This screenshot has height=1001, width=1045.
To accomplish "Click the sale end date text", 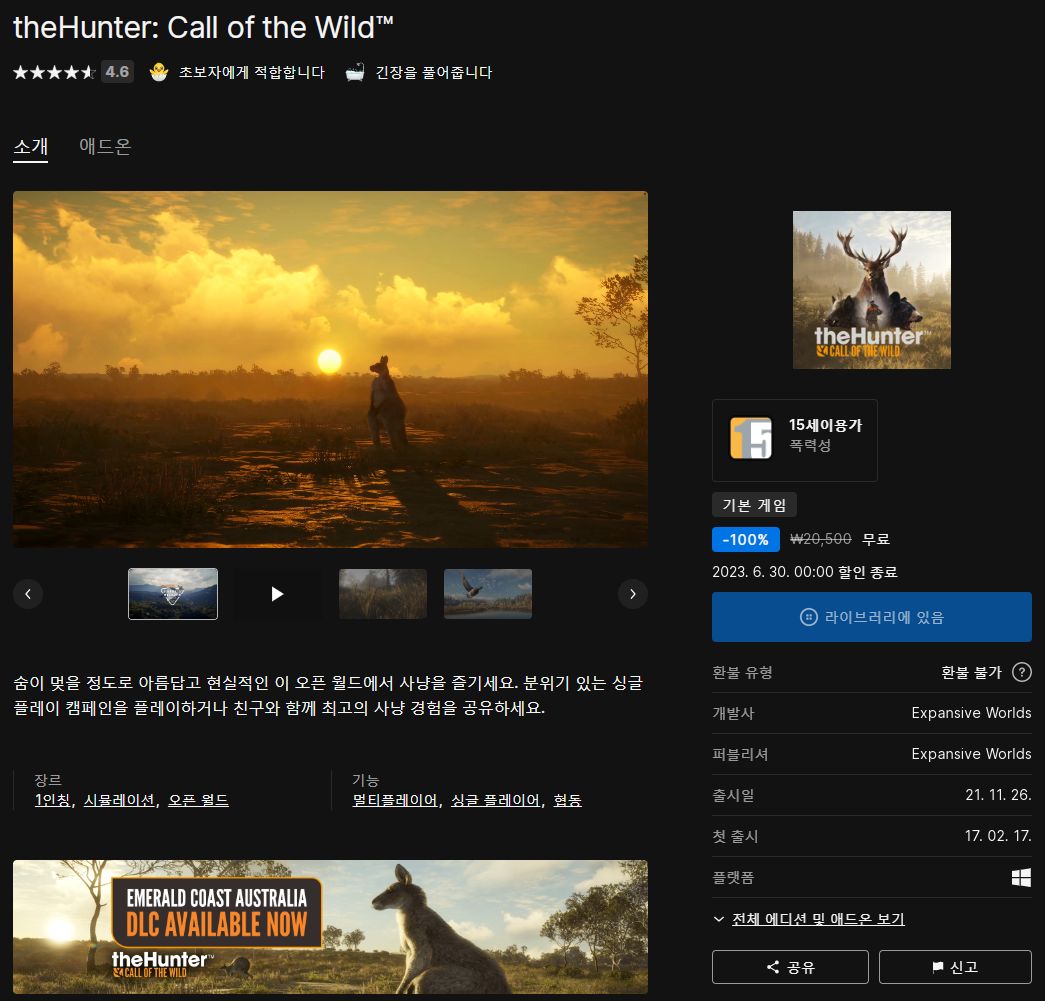I will pos(804,572).
